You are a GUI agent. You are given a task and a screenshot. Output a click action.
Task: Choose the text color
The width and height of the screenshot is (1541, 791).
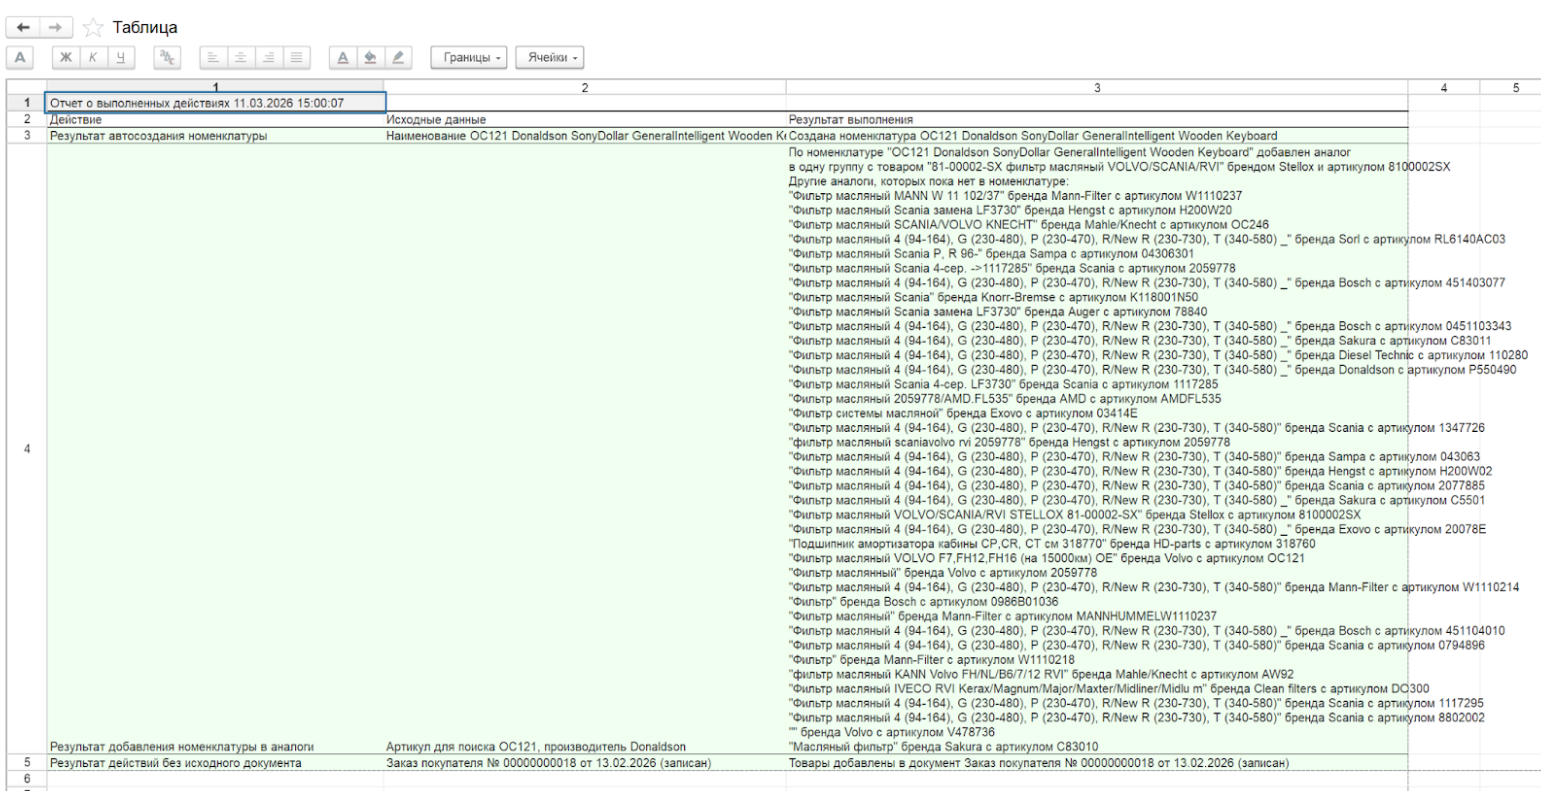[343, 58]
